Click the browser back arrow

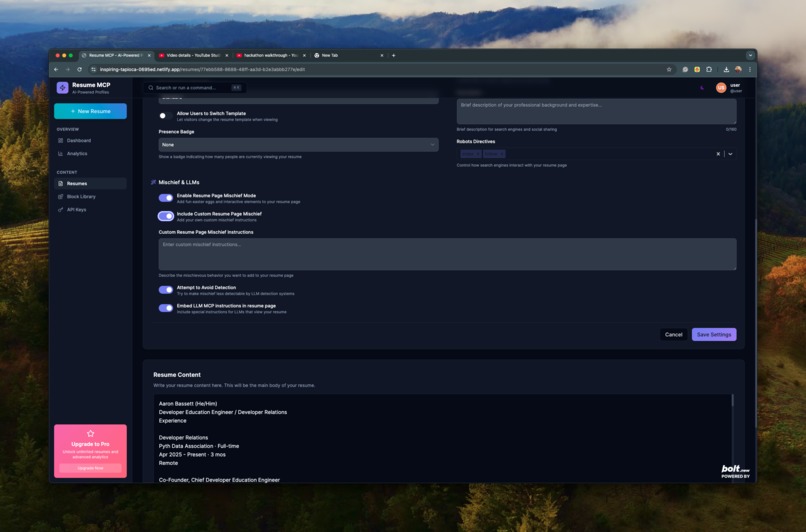(56, 69)
